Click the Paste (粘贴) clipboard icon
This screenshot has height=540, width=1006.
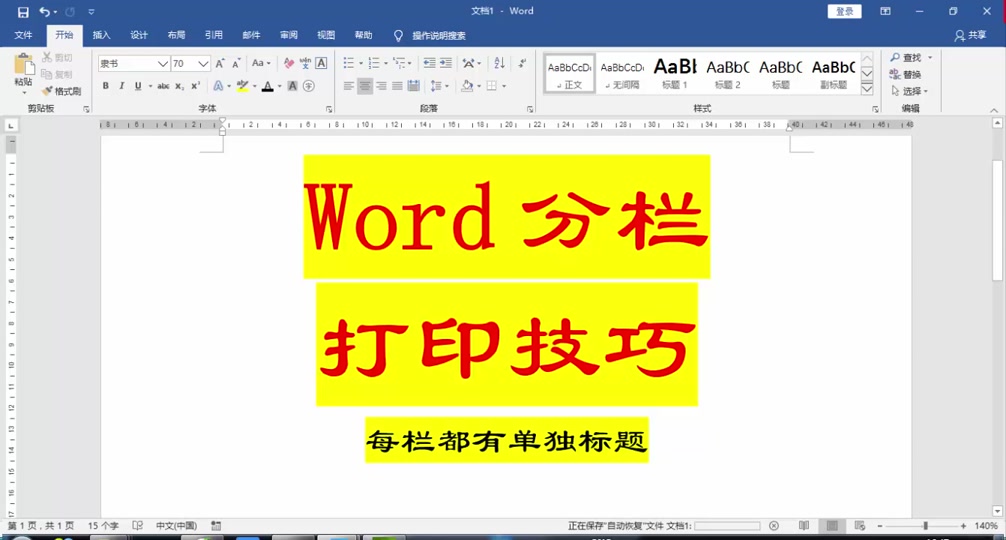click(x=24, y=65)
